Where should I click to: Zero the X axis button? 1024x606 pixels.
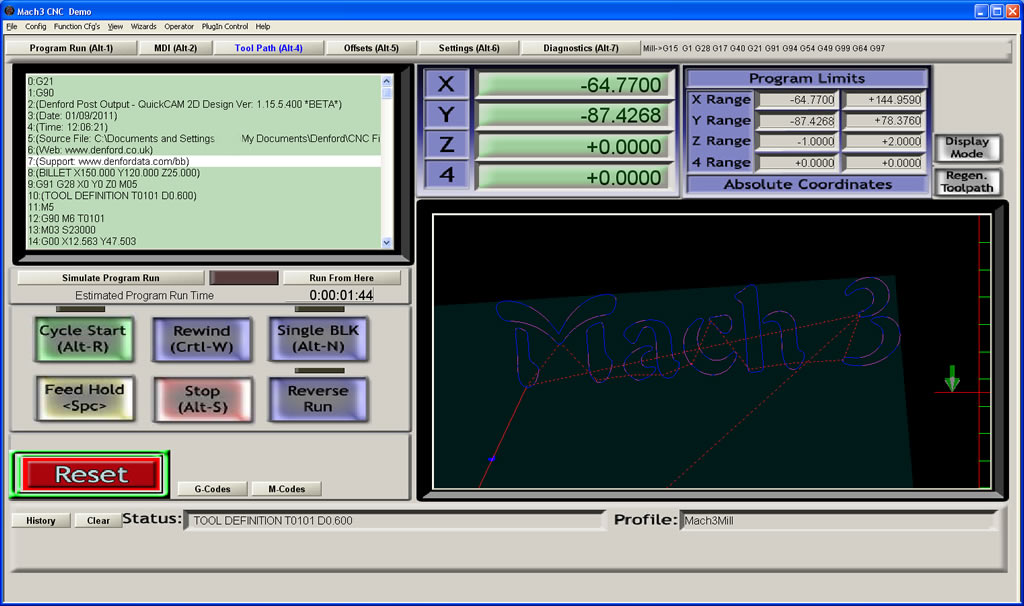click(x=446, y=85)
